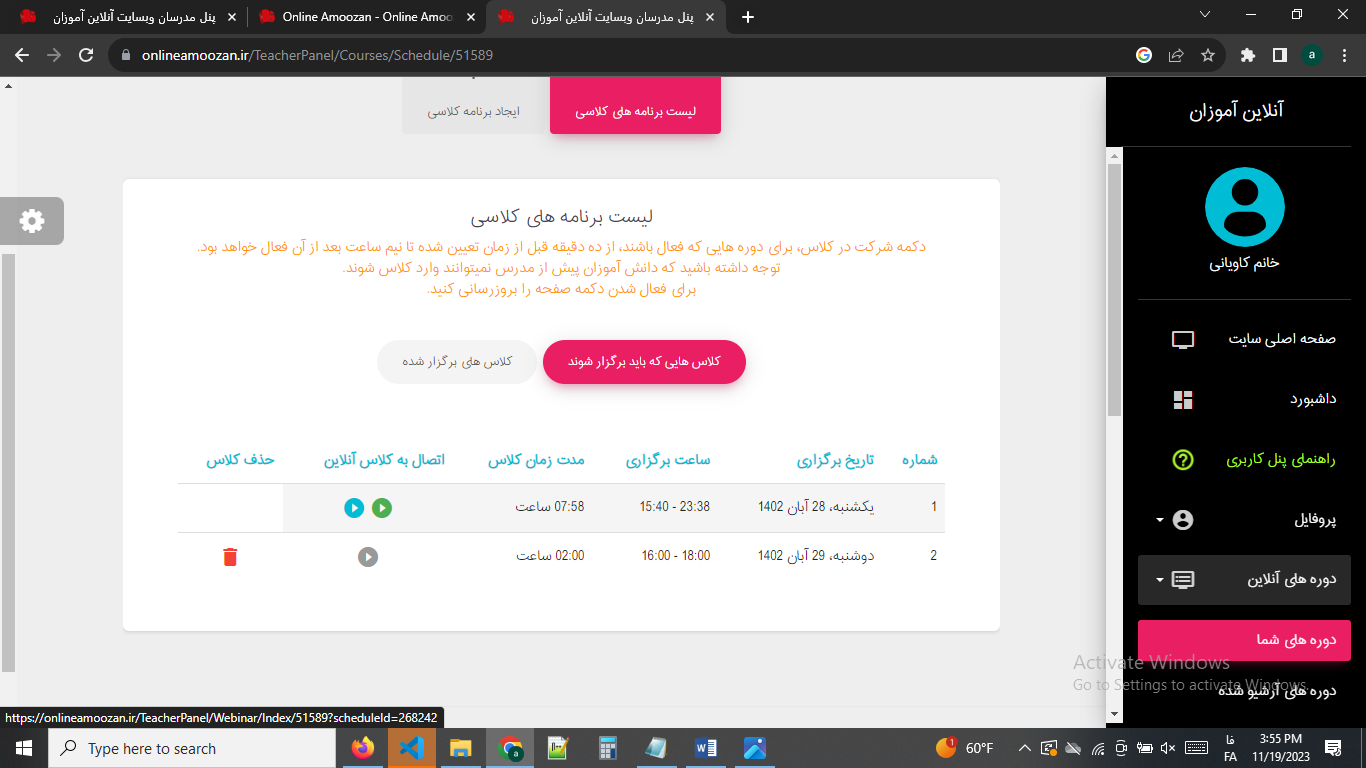Click the مدت زمان کلاس column header
This screenshot has height=768, width=1366.
[x=536, y=460]
